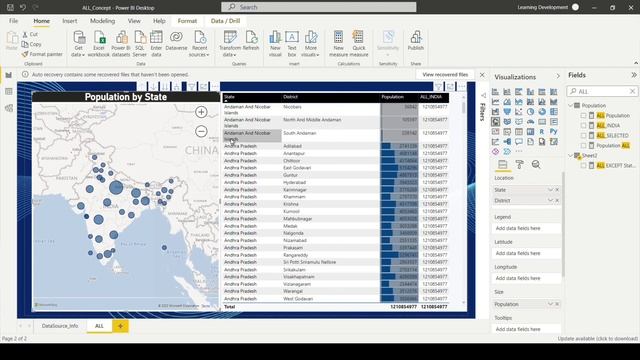Viewport: 640px width, 360px height.
Task: Check the ALL_SELECTED field
Action: (583, 136)
